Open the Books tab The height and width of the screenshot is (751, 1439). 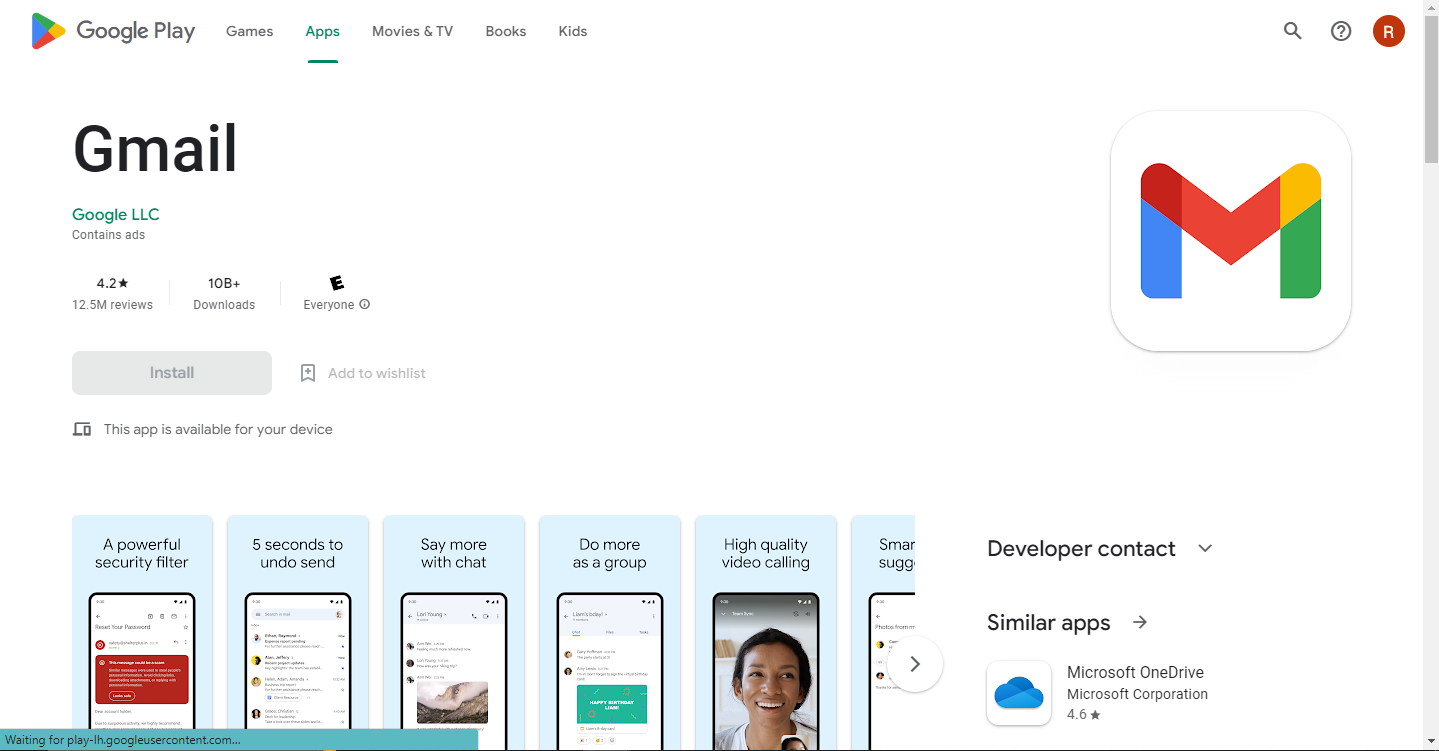506,31
